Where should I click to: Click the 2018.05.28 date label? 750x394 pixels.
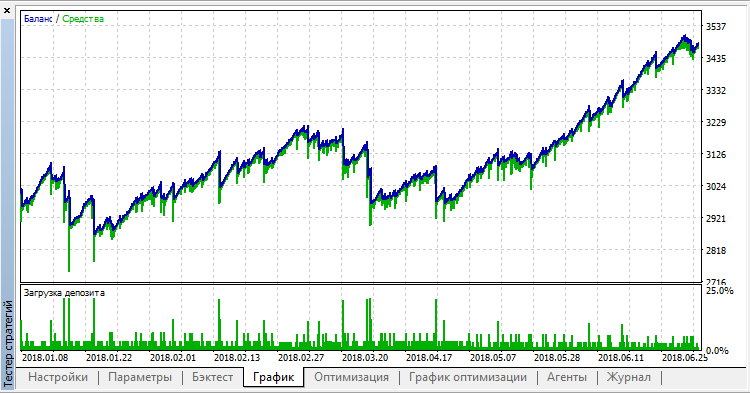557,358
